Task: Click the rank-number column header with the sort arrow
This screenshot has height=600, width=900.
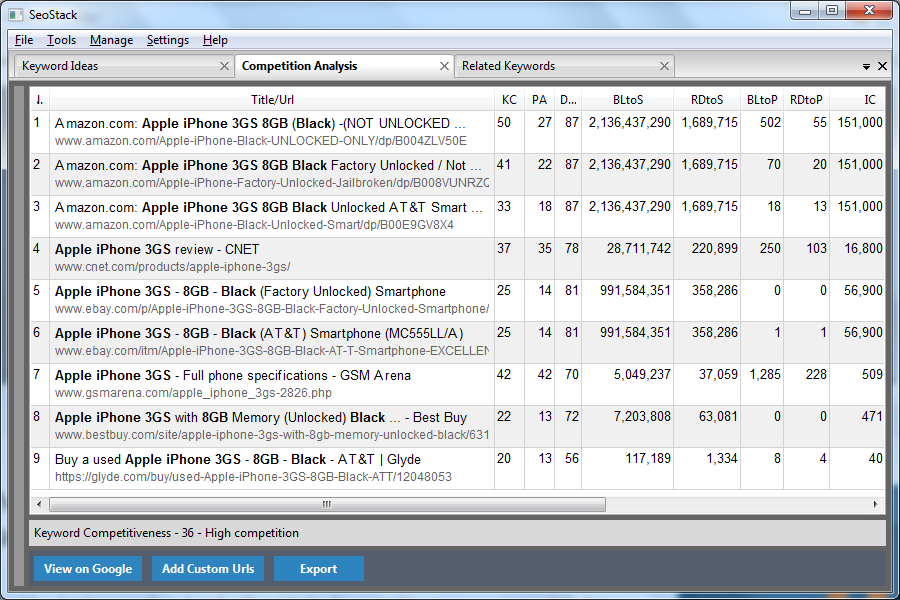Action: [40, 100]
